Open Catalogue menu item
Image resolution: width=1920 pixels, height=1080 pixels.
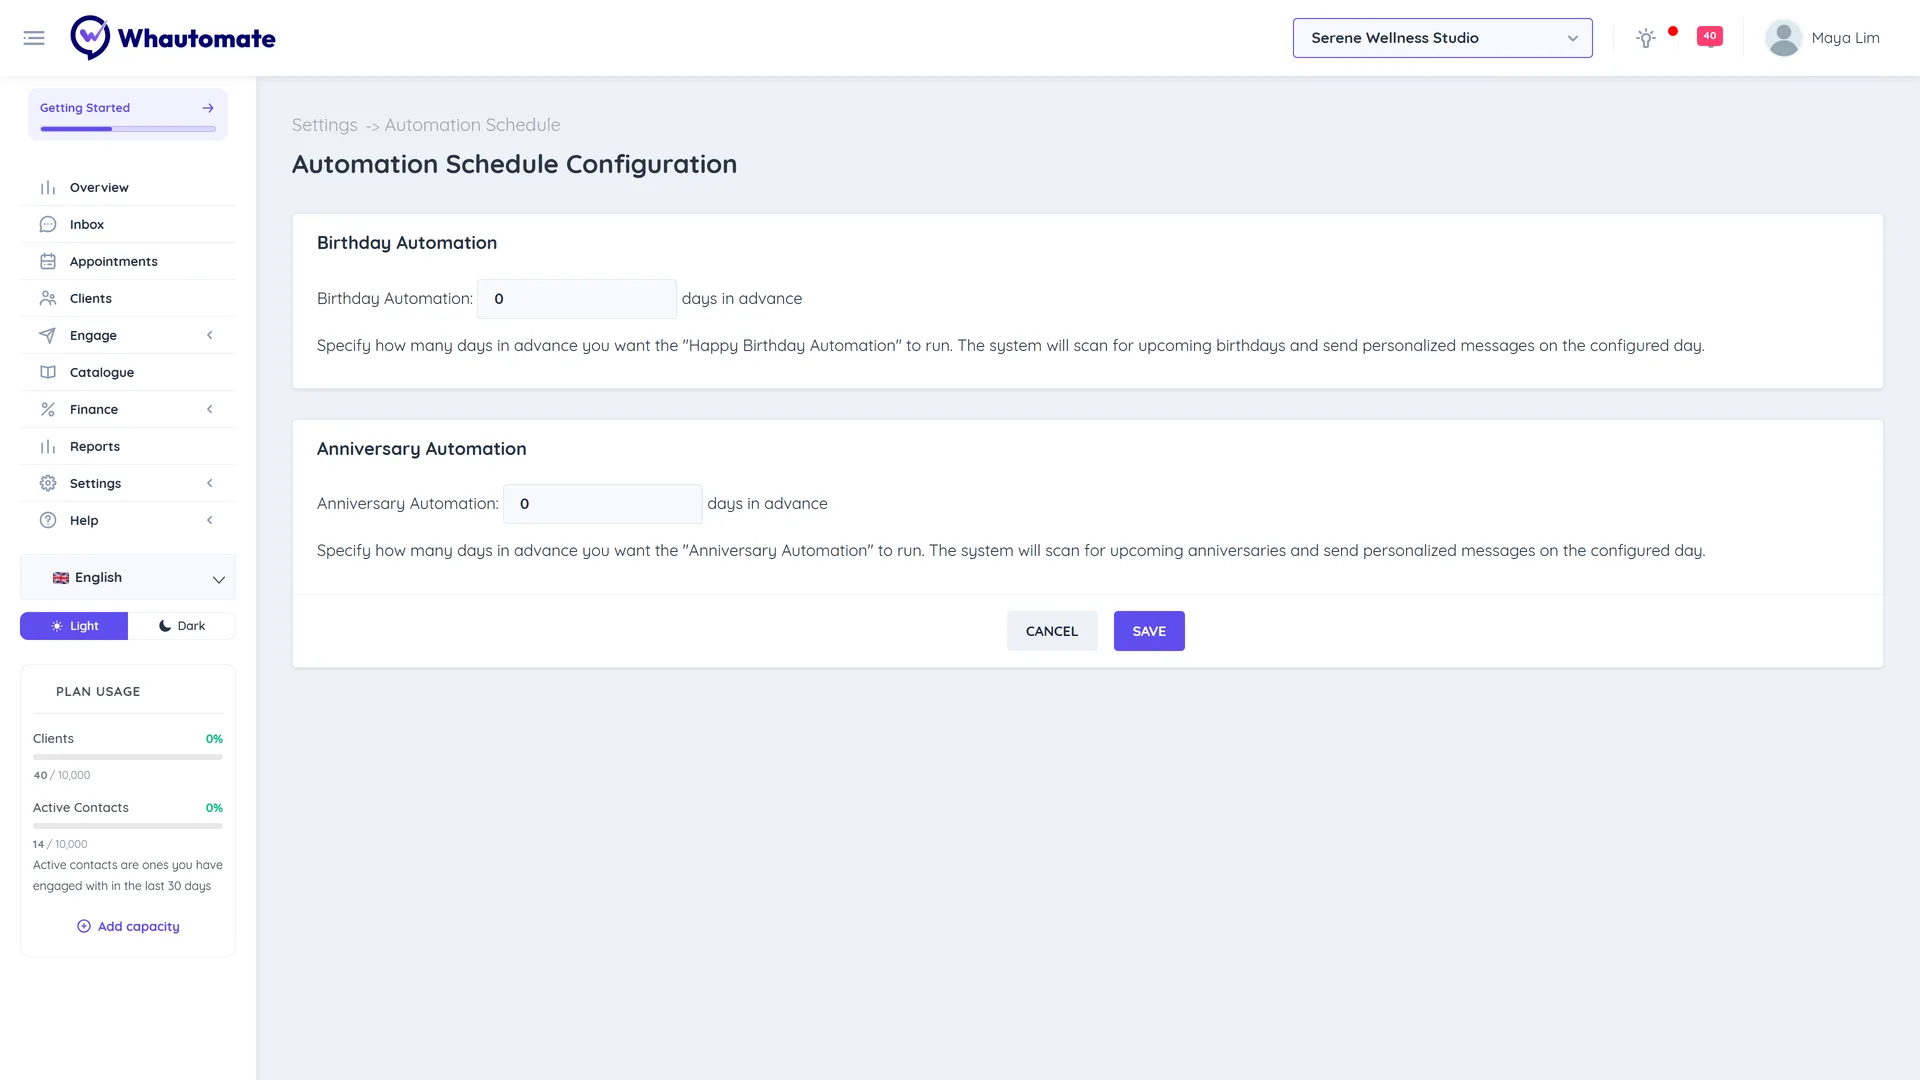(x=128, y=372)
